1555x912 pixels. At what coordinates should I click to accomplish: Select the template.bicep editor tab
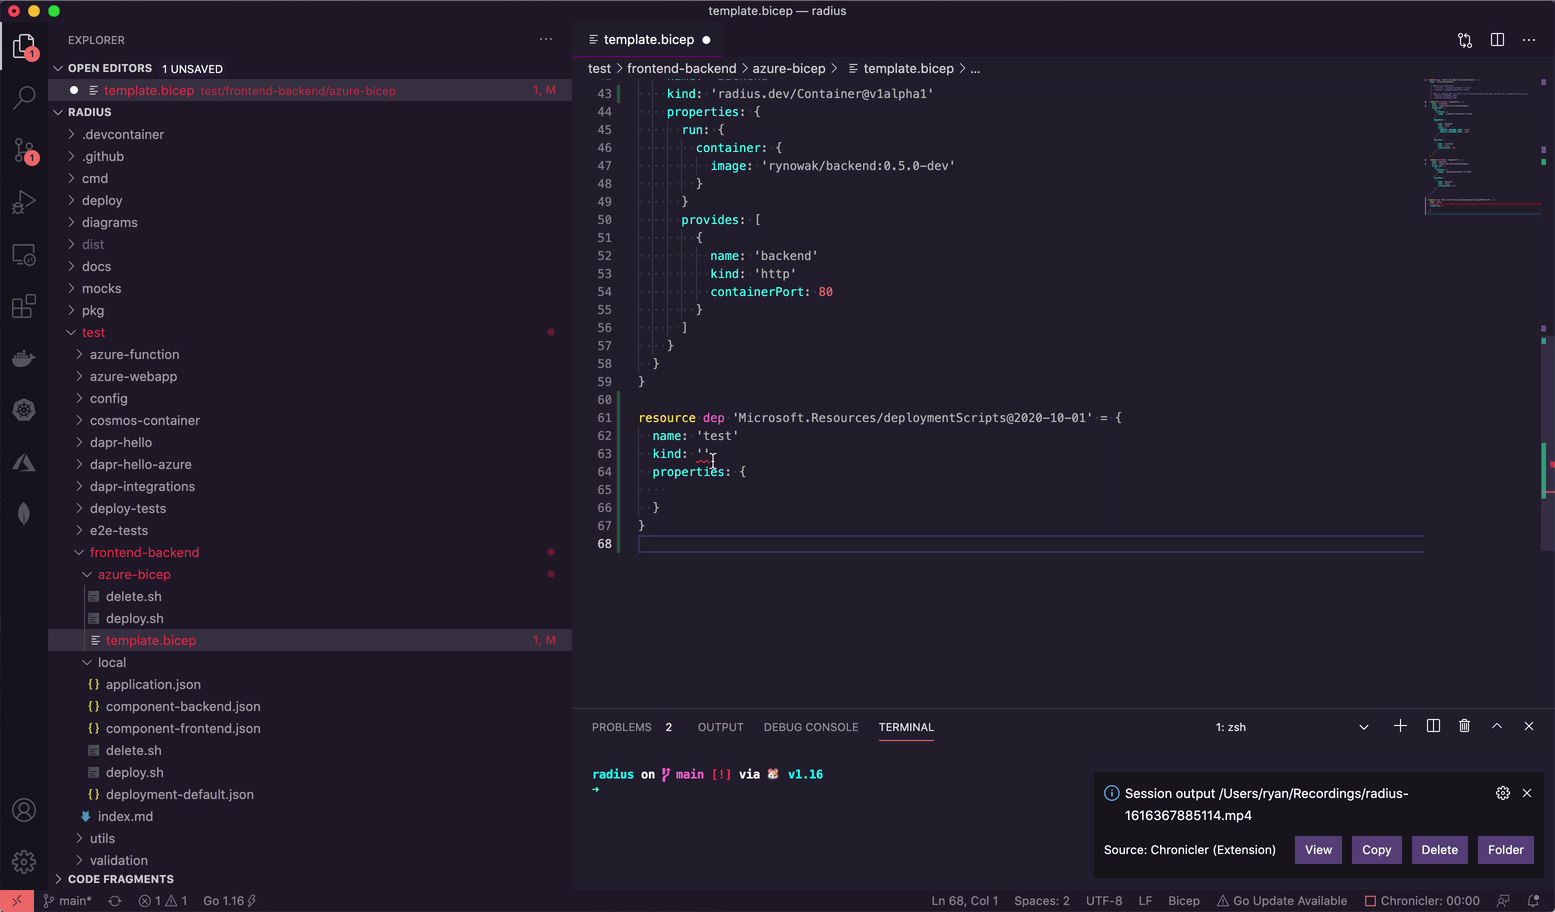[649, 40]
